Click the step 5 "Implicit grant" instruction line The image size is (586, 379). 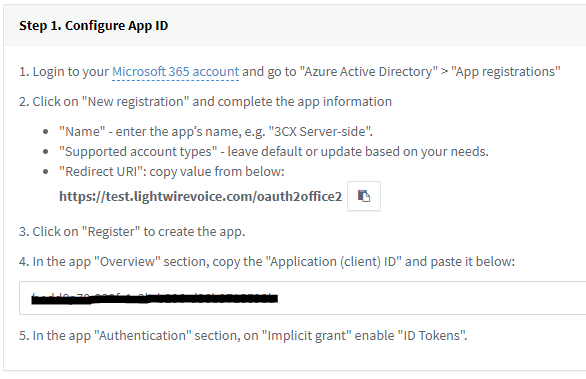click(243, 336)
